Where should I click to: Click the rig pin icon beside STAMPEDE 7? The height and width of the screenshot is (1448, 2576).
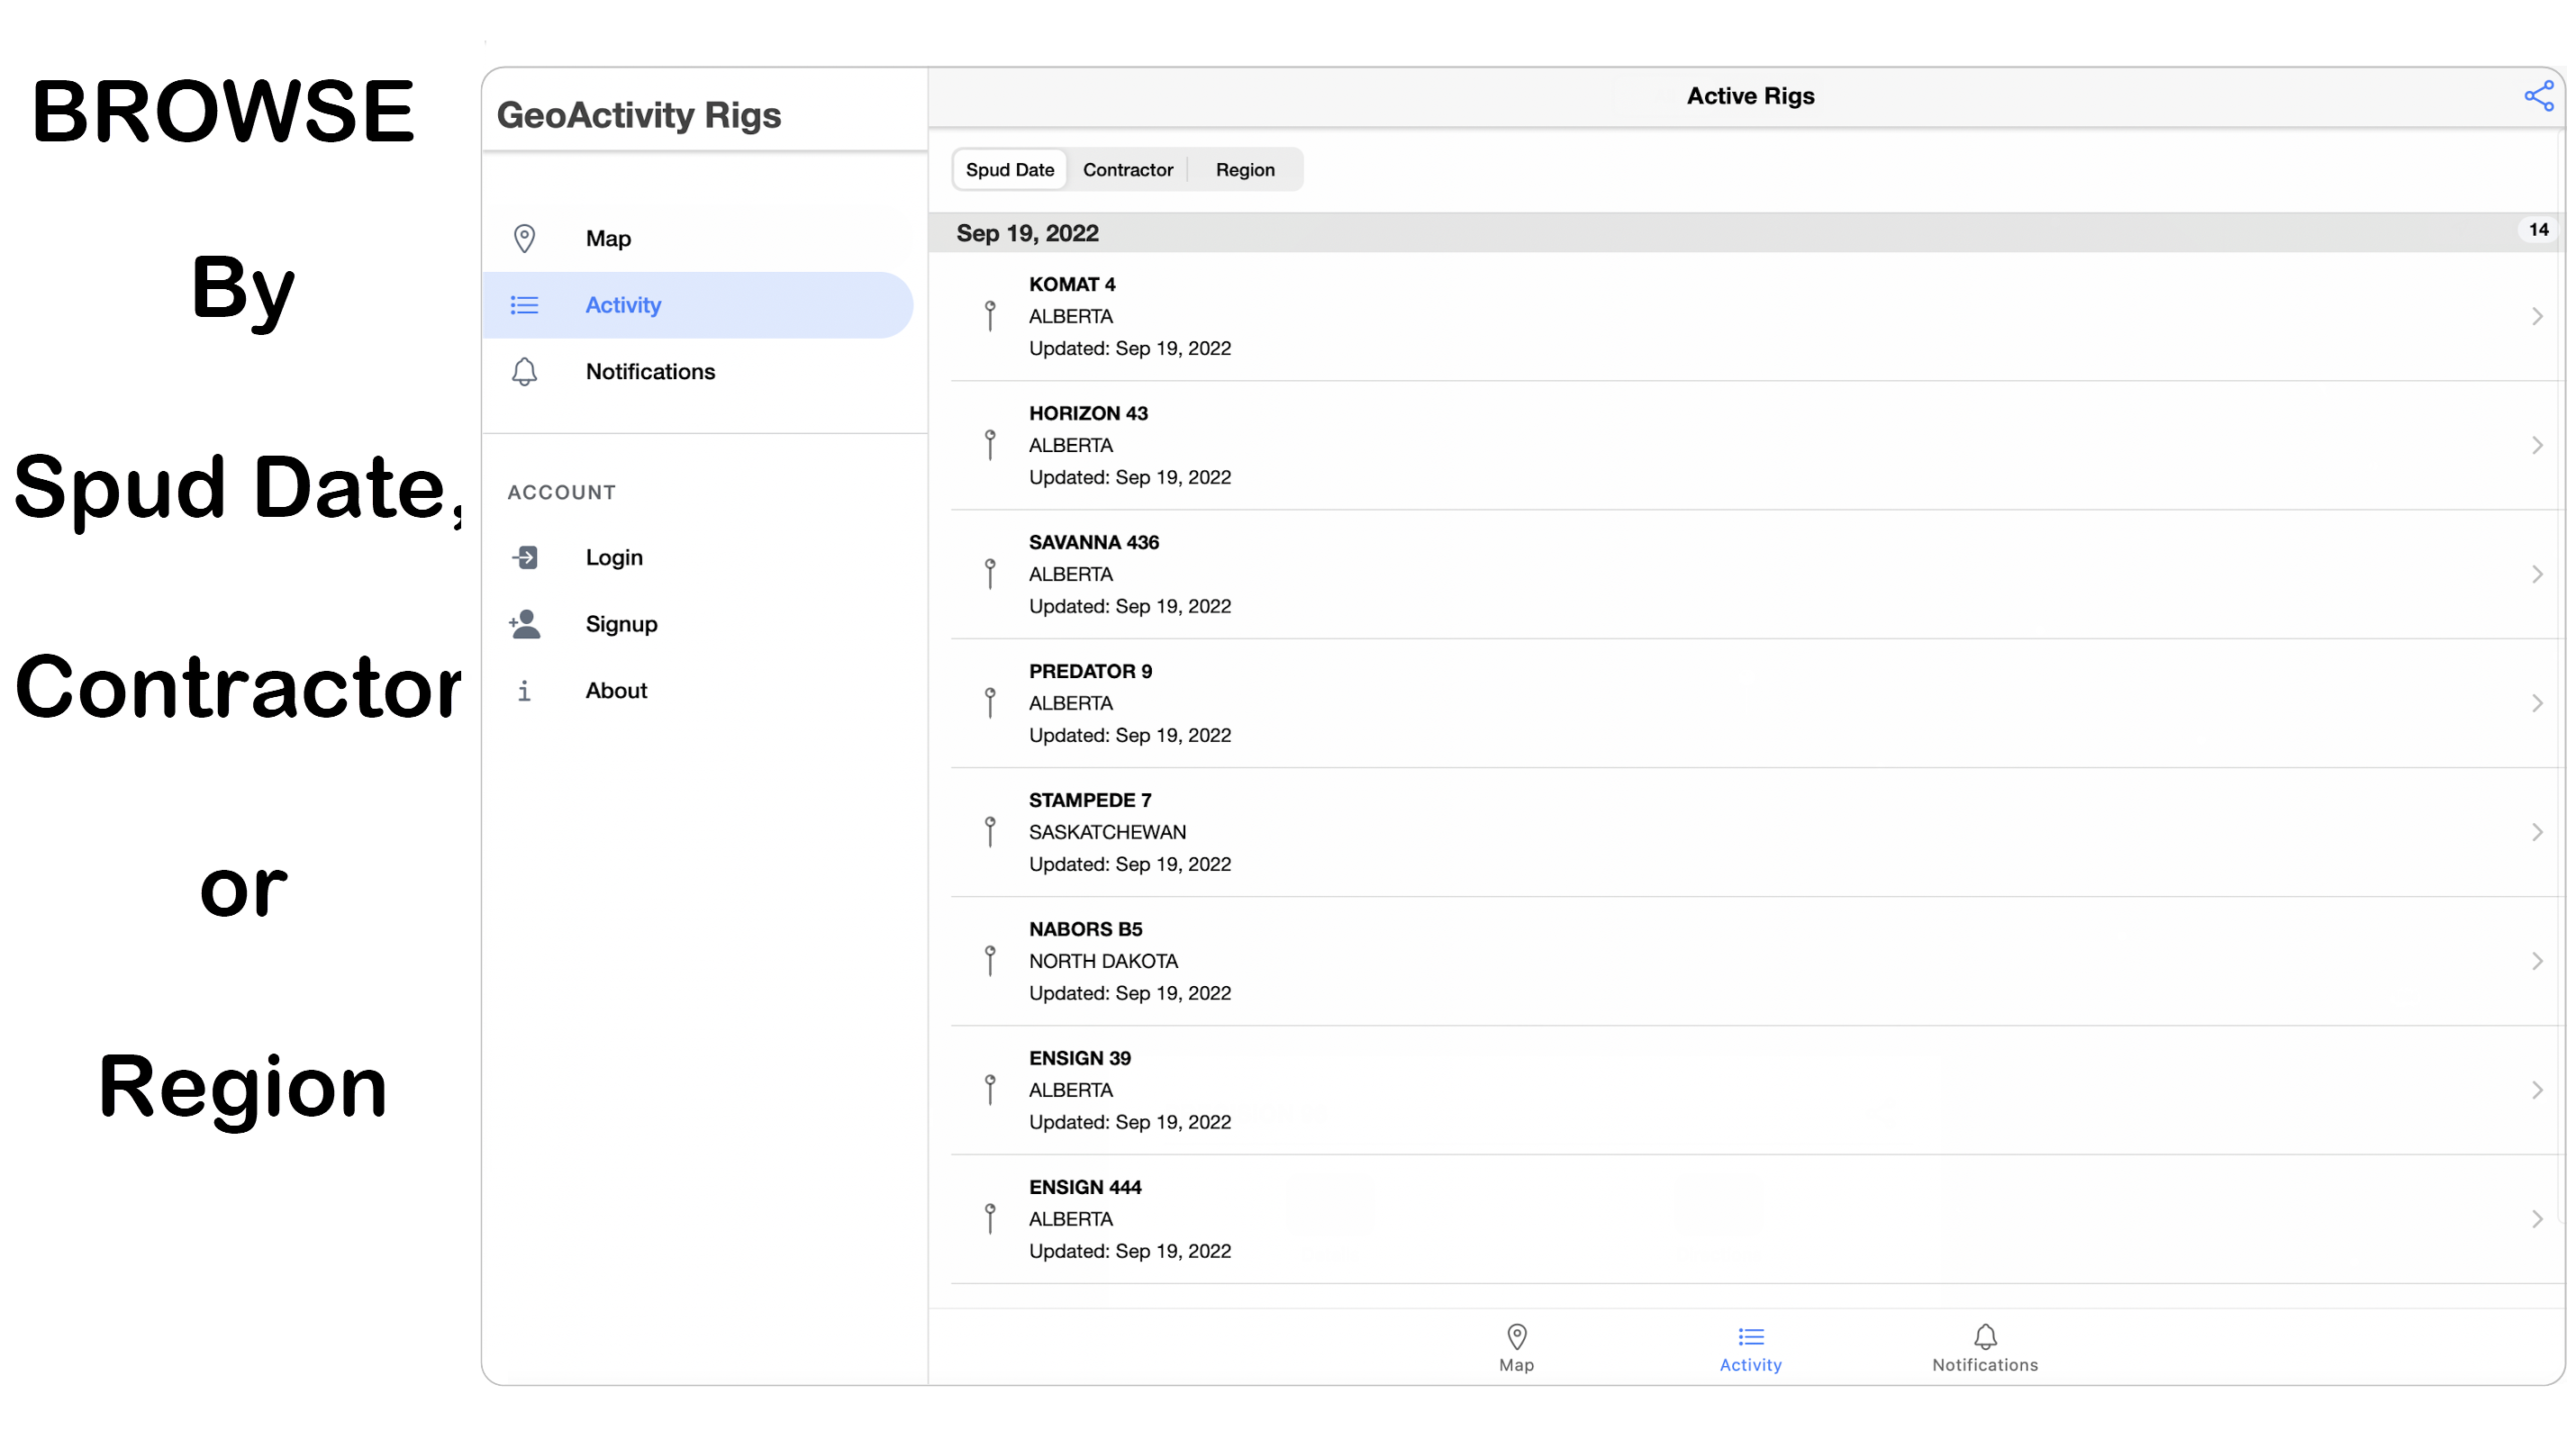[x=990, y=832]
